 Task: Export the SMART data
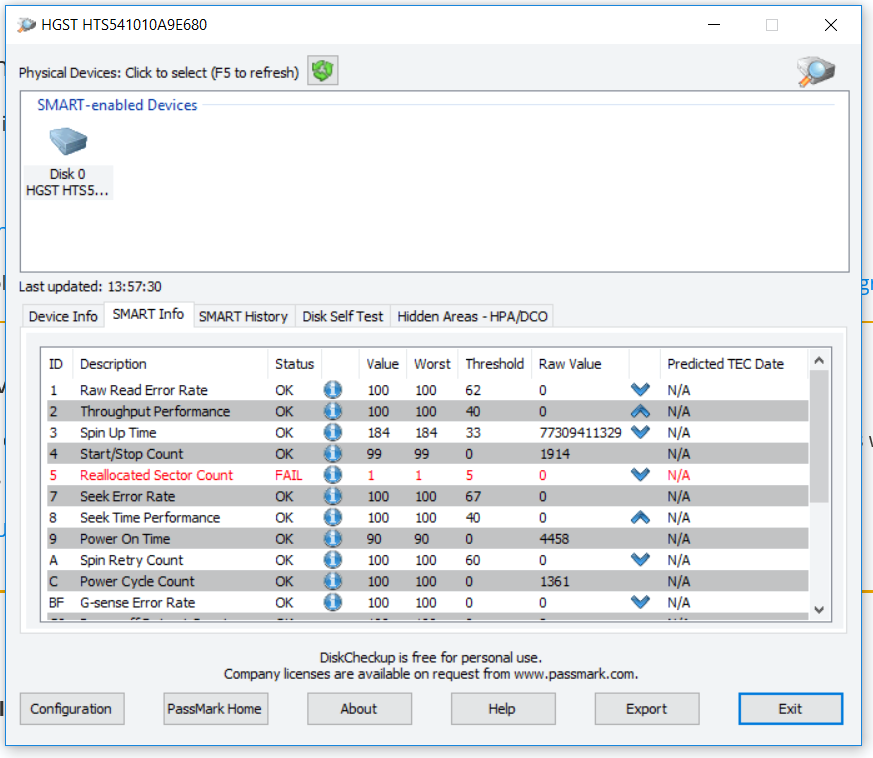point(646,708)
